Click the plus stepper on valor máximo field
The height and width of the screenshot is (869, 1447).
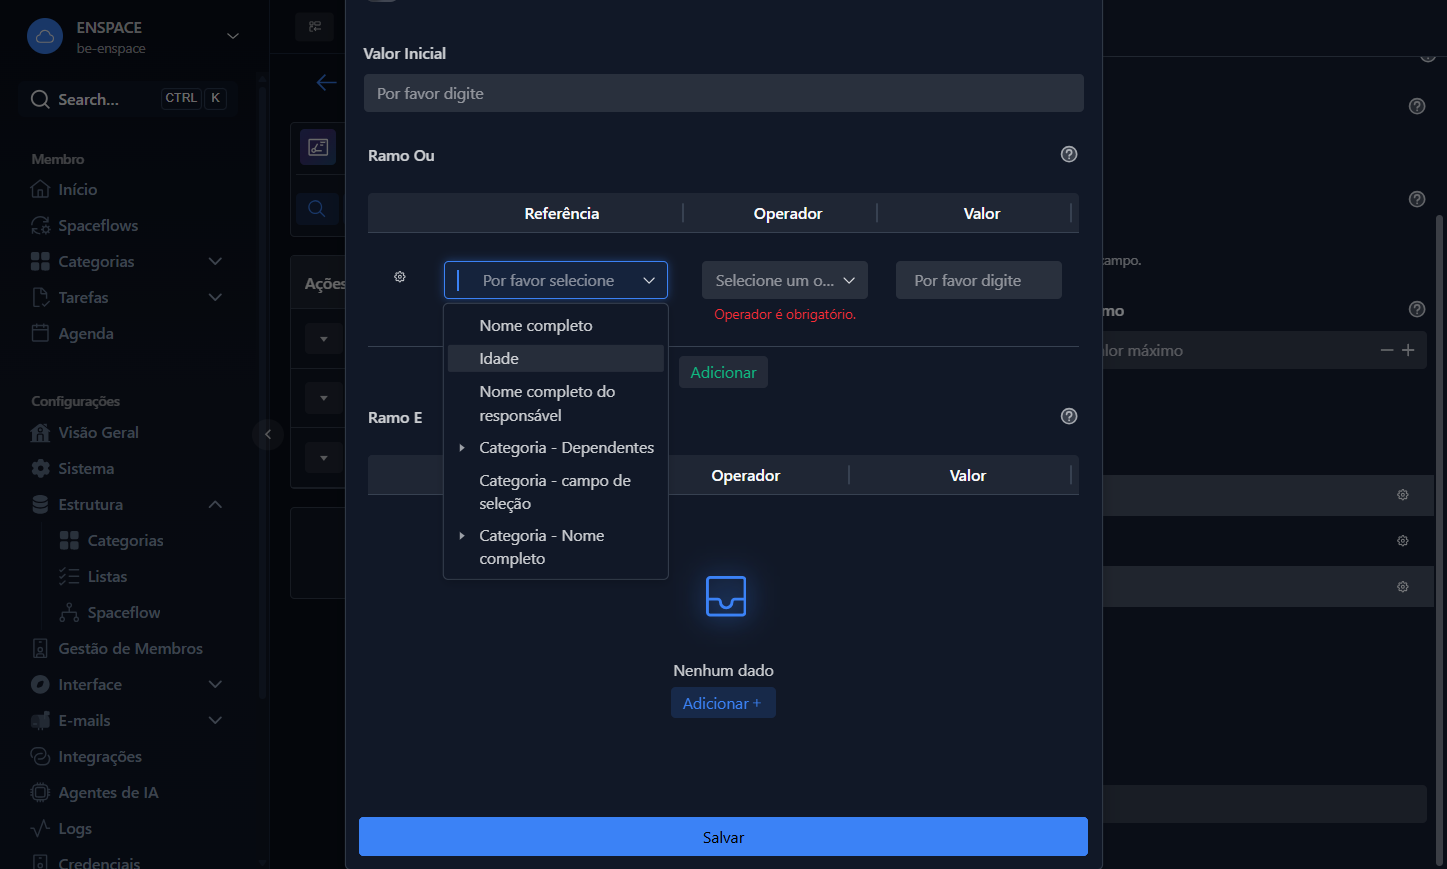[x=1408, y=350]
